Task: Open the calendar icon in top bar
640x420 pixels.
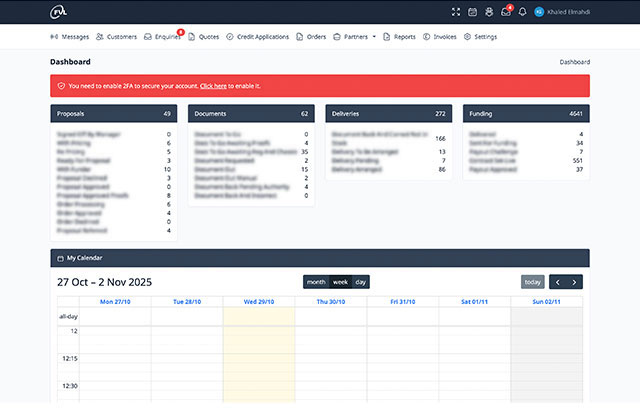Action: [x=473, y=12]
